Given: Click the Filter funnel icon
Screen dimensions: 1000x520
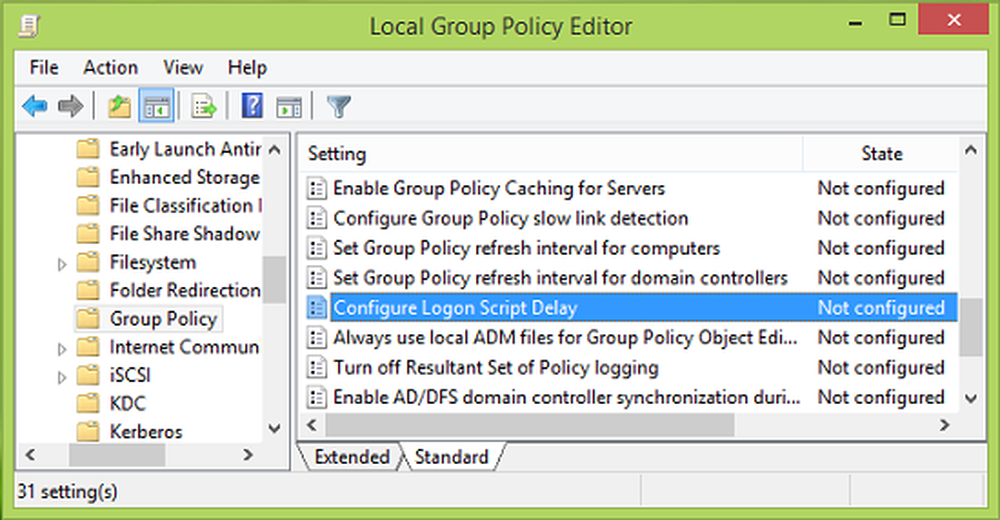Looking at the screenshot, I should [x=340, y=105].
